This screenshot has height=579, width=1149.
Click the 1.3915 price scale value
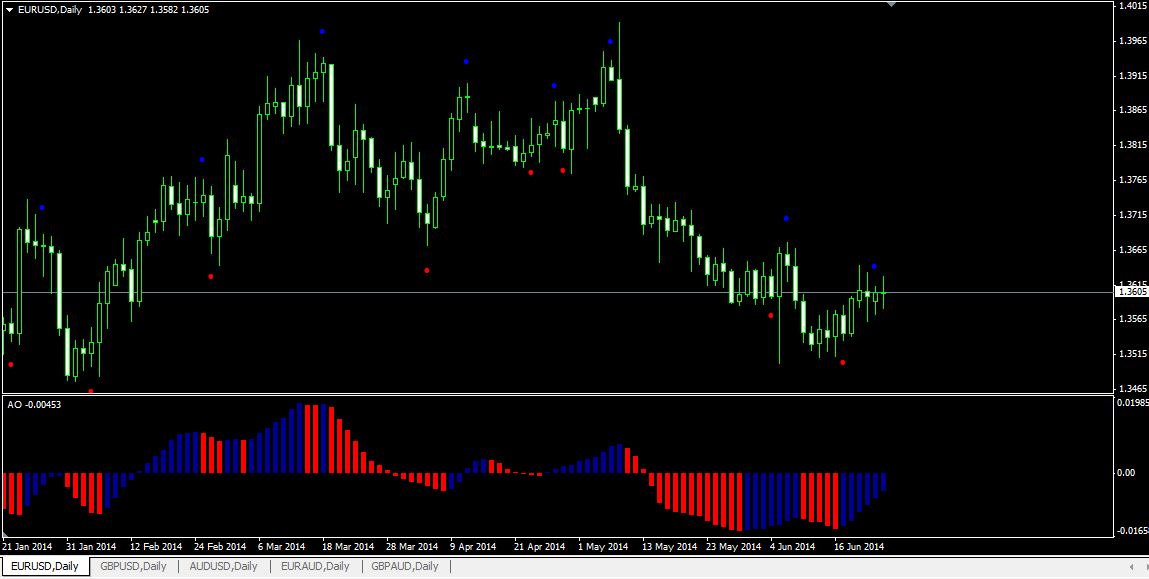click(1132, 75)
